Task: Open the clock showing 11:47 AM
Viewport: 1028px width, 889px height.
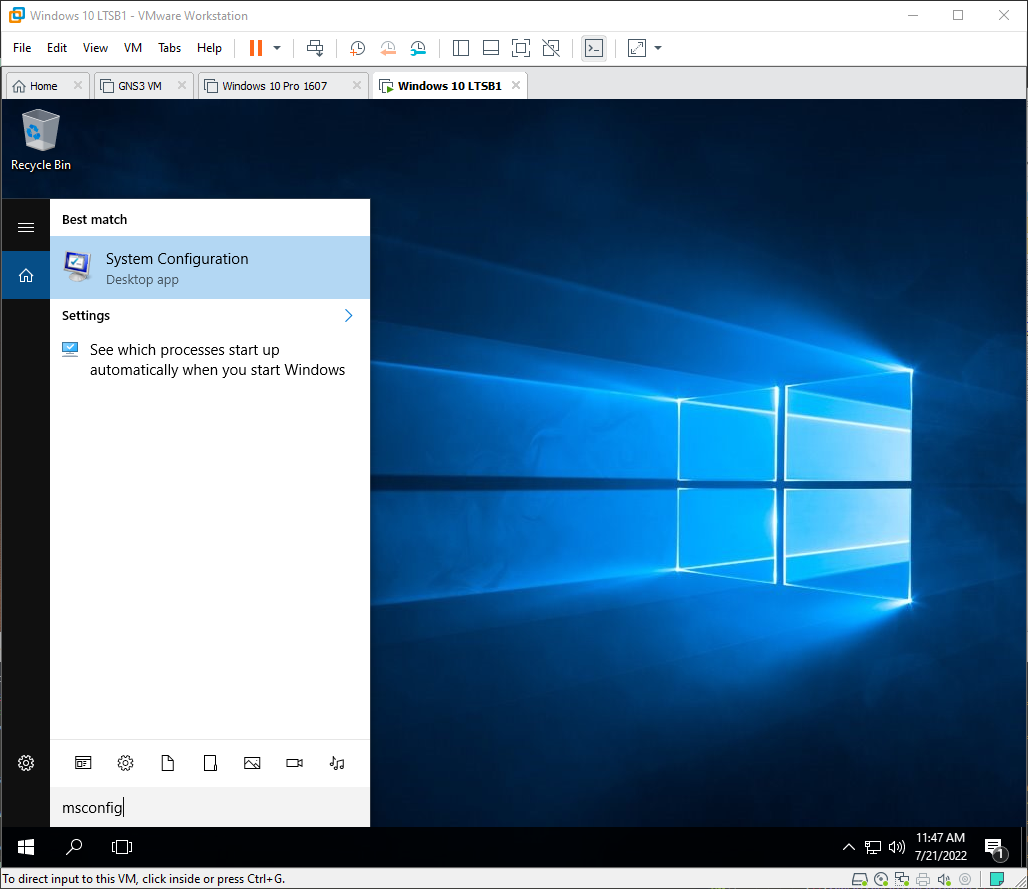Action: (940, 846)
